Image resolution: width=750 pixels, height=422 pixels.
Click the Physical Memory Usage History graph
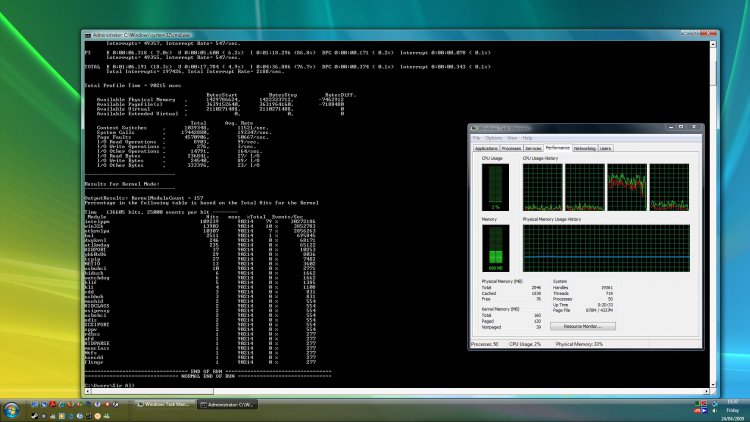point(606,248)
